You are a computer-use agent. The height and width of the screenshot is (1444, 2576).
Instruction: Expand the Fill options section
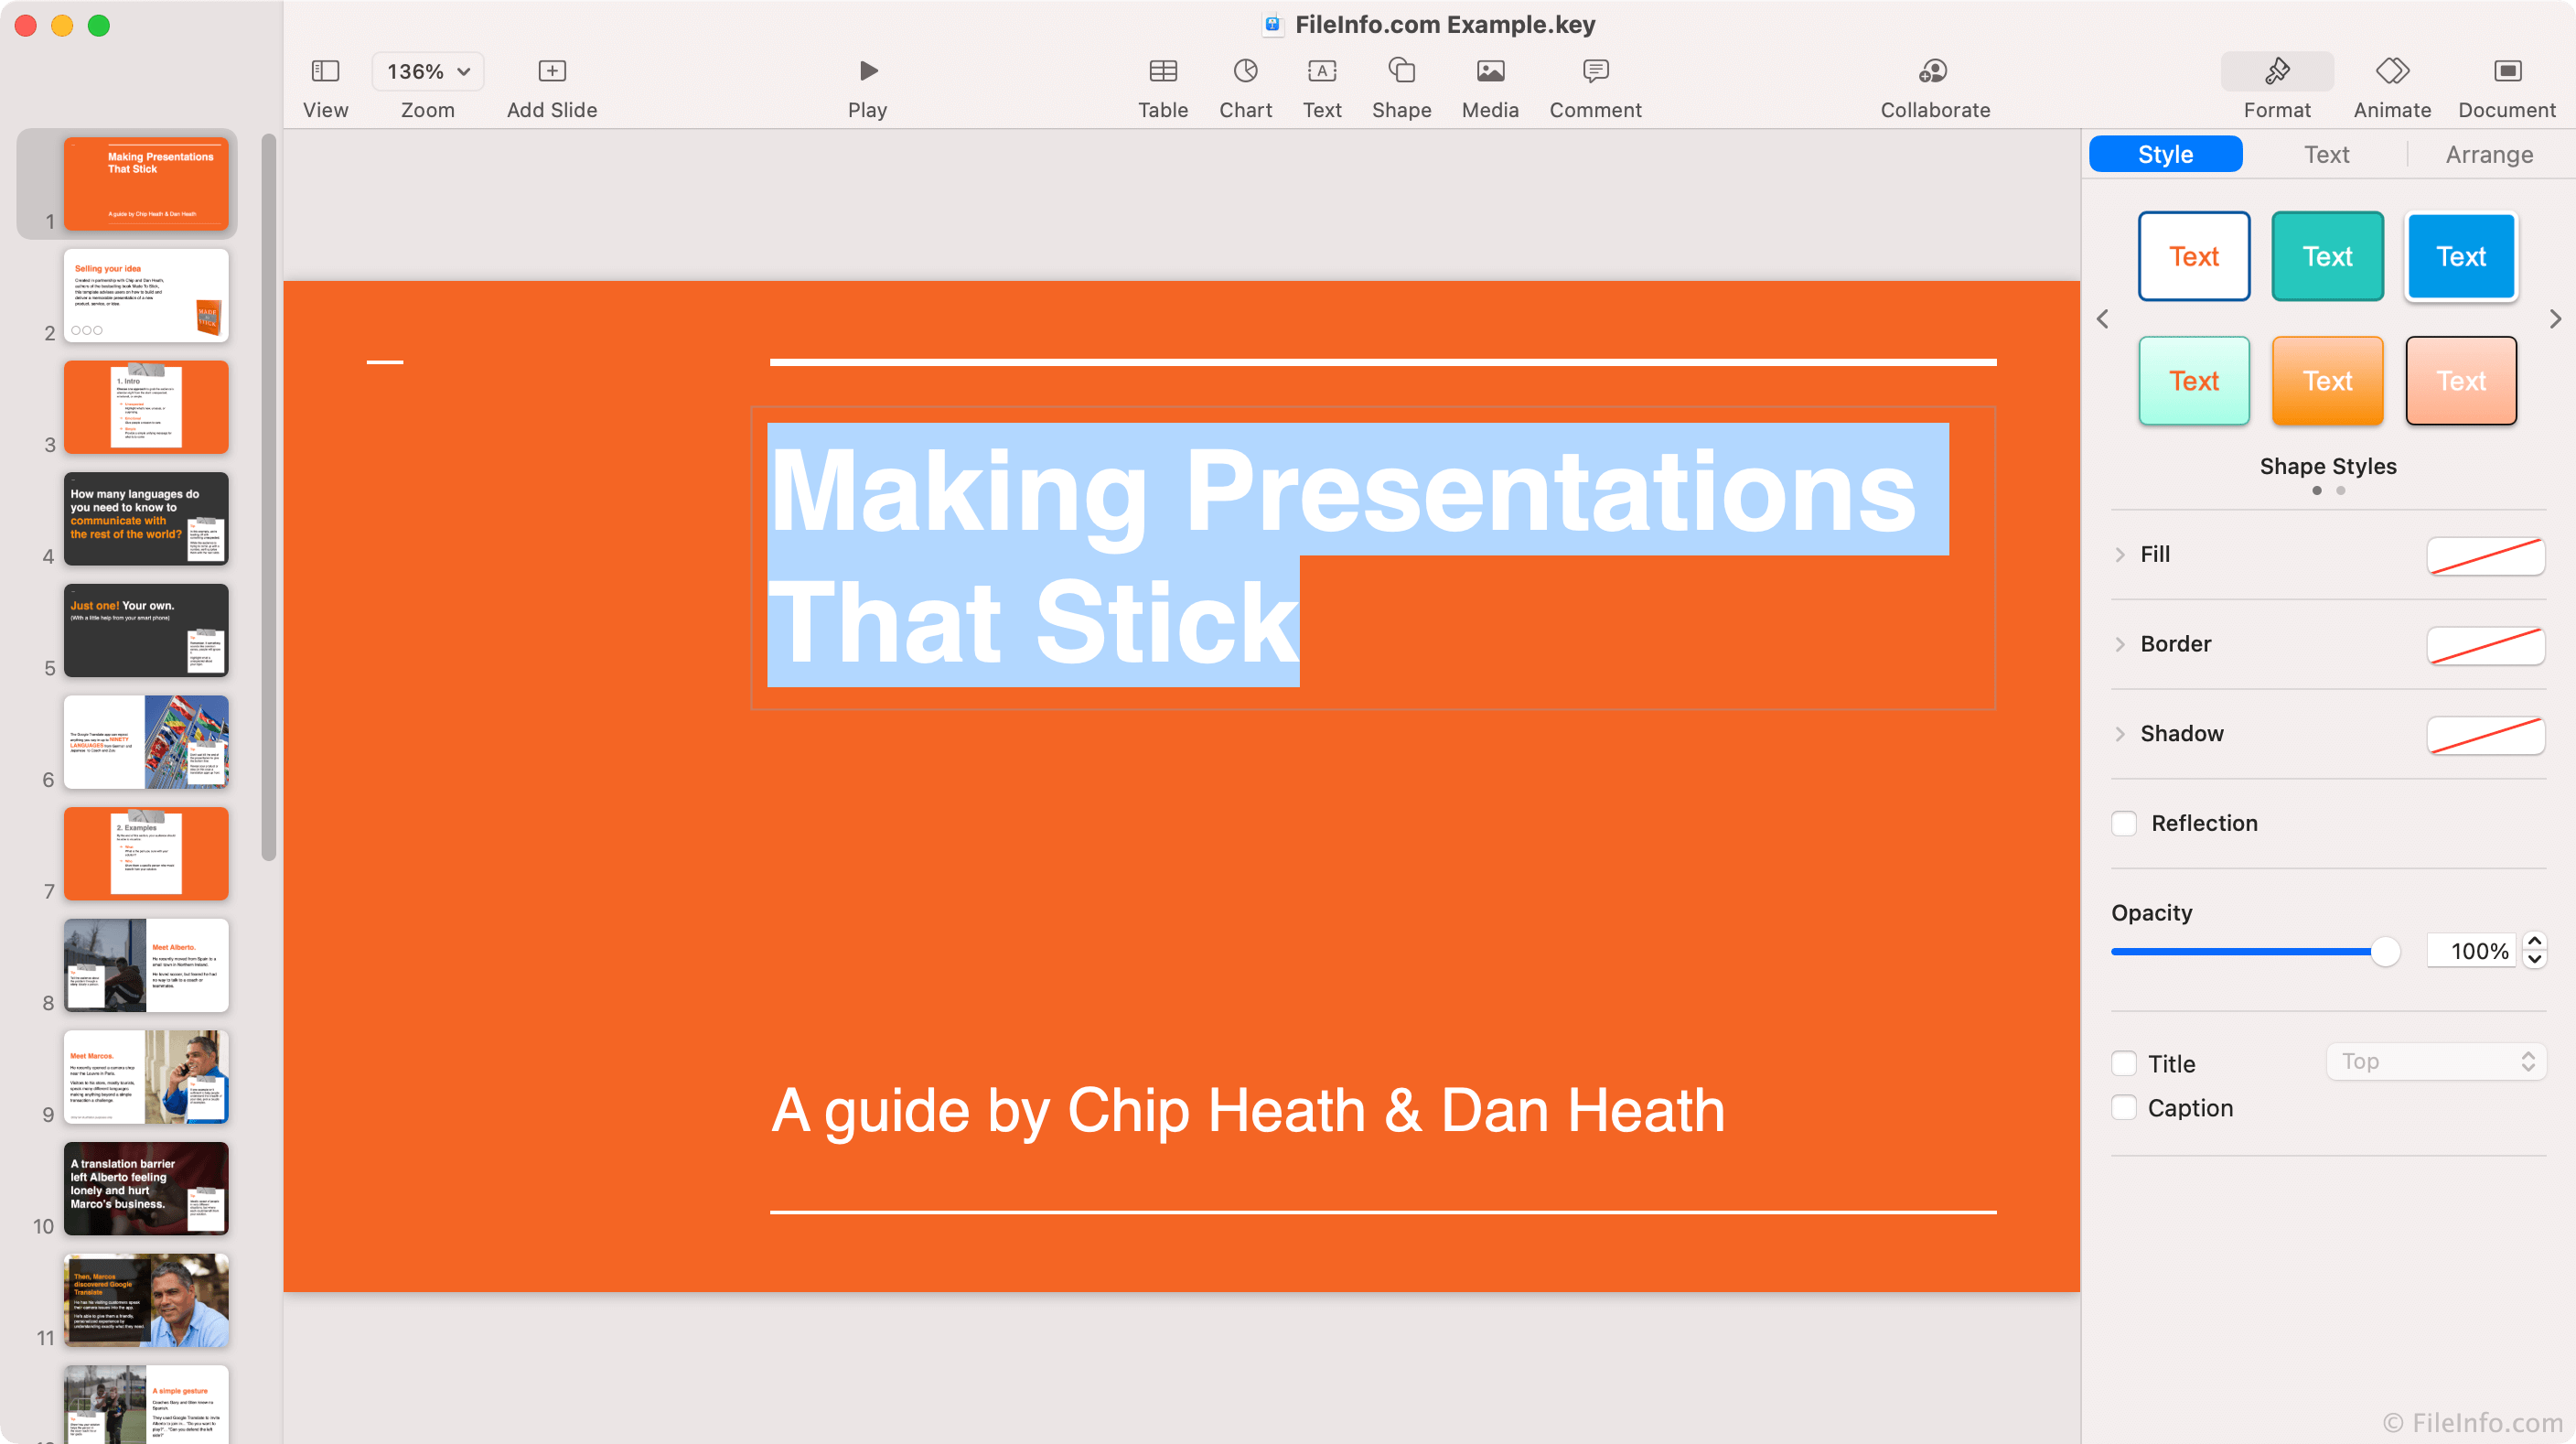pyautogui.click(x=2121, y=554)
